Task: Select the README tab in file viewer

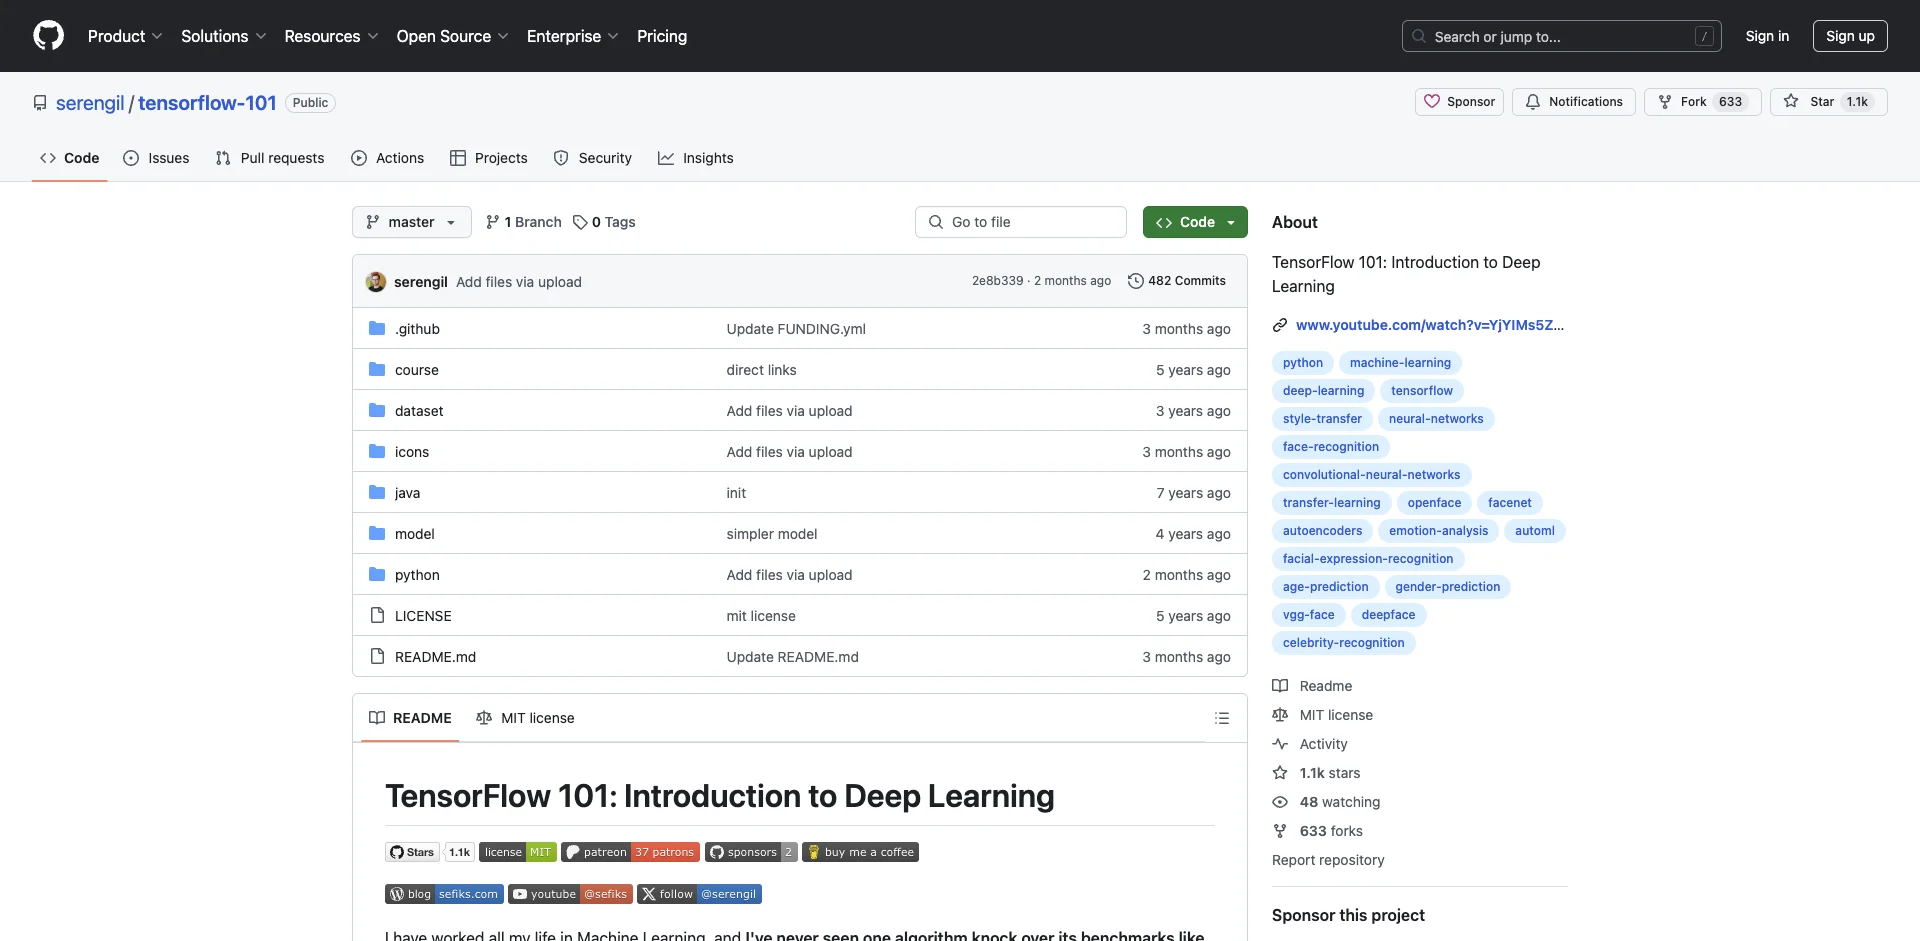Action: click(x=410, y=718)
